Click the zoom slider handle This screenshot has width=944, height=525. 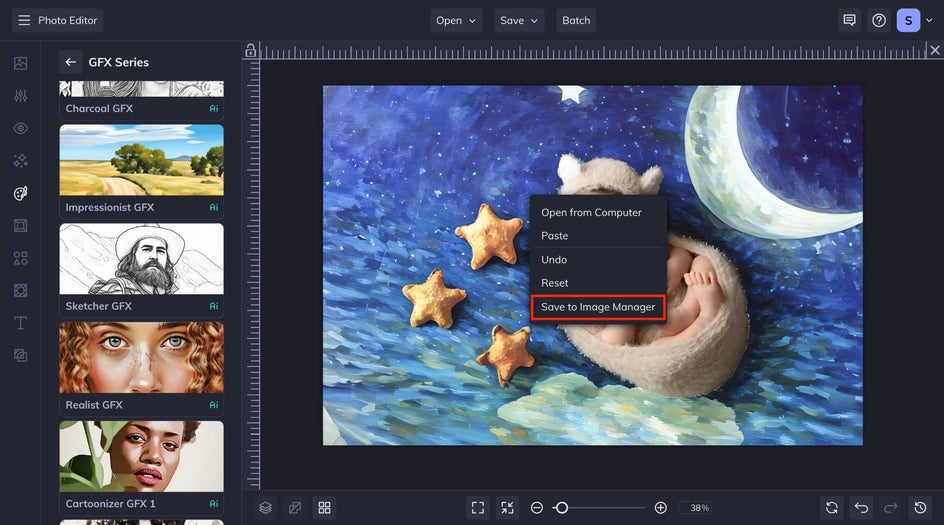(561, 508)
